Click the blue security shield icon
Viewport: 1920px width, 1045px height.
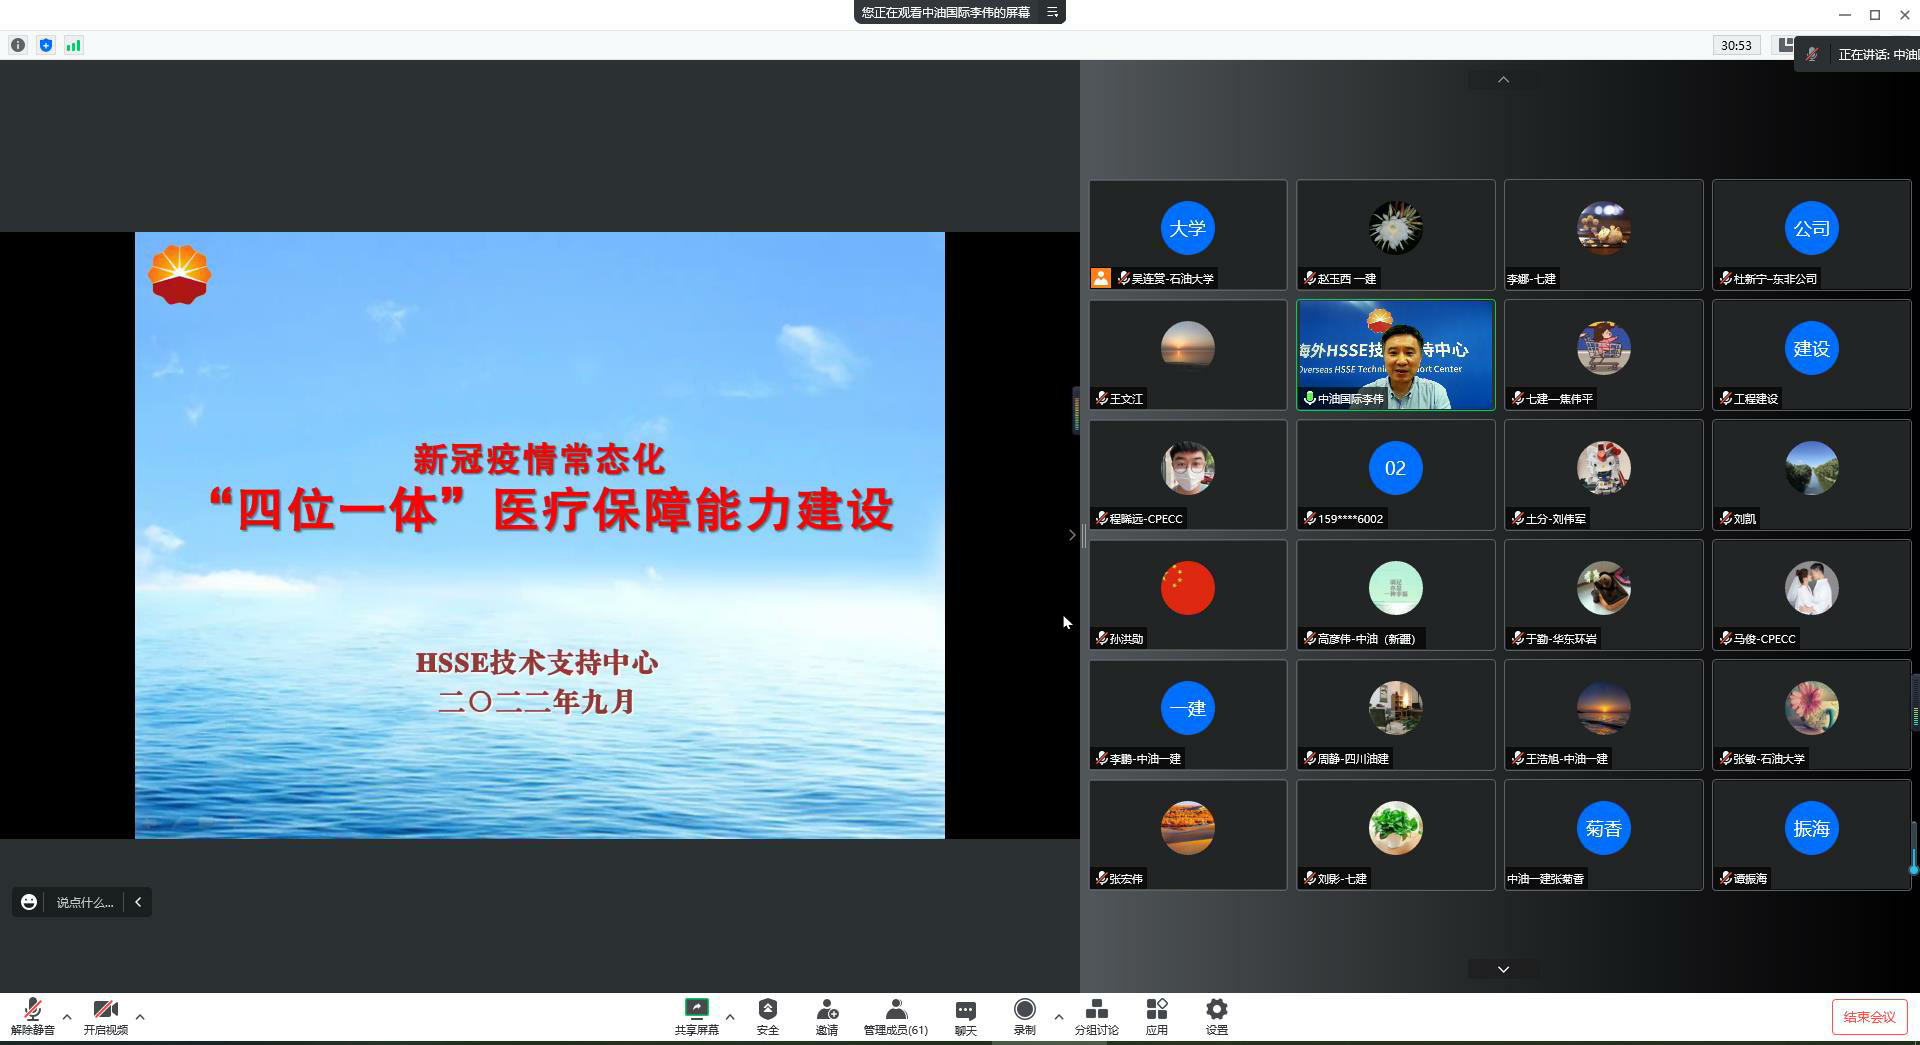pyautogui.click(x=46, y=45)
